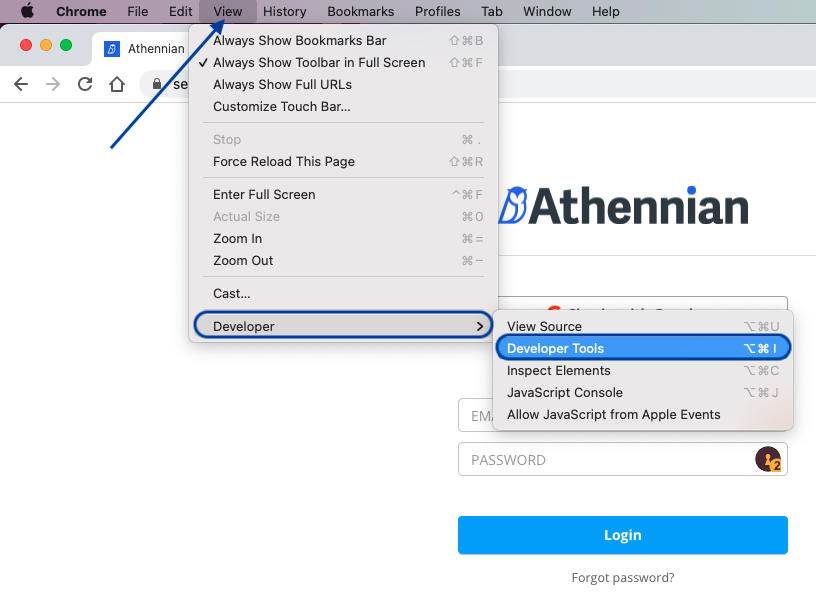Enable Always Show Full URLs option

coord(282,84)
